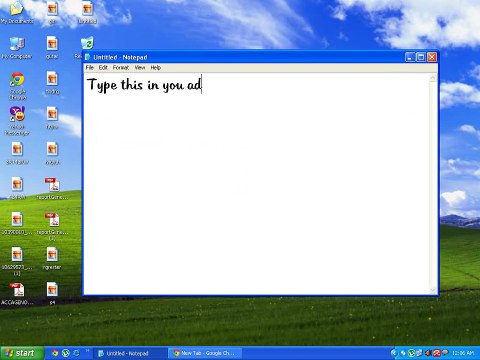
Task: Close the Notepad window
Action: pos(432,57)
